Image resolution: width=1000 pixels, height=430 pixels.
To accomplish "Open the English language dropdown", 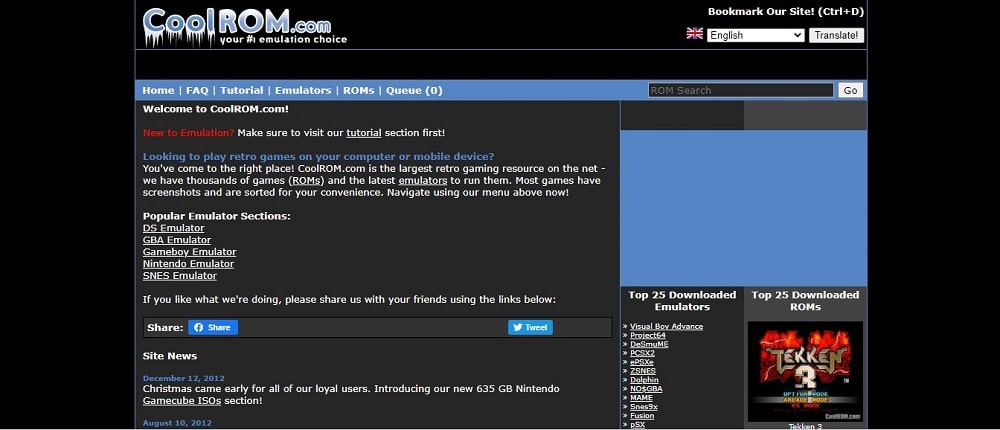I will 756,35.
